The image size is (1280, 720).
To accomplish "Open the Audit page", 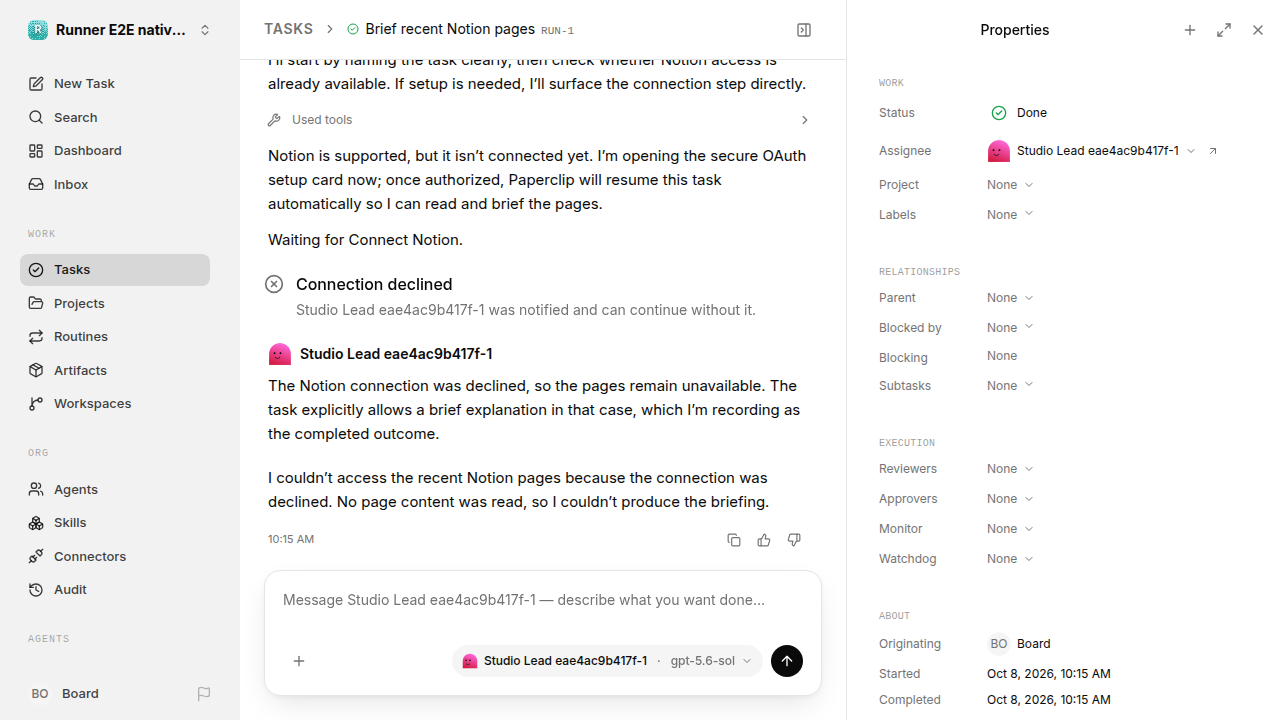I will [115, 590].
